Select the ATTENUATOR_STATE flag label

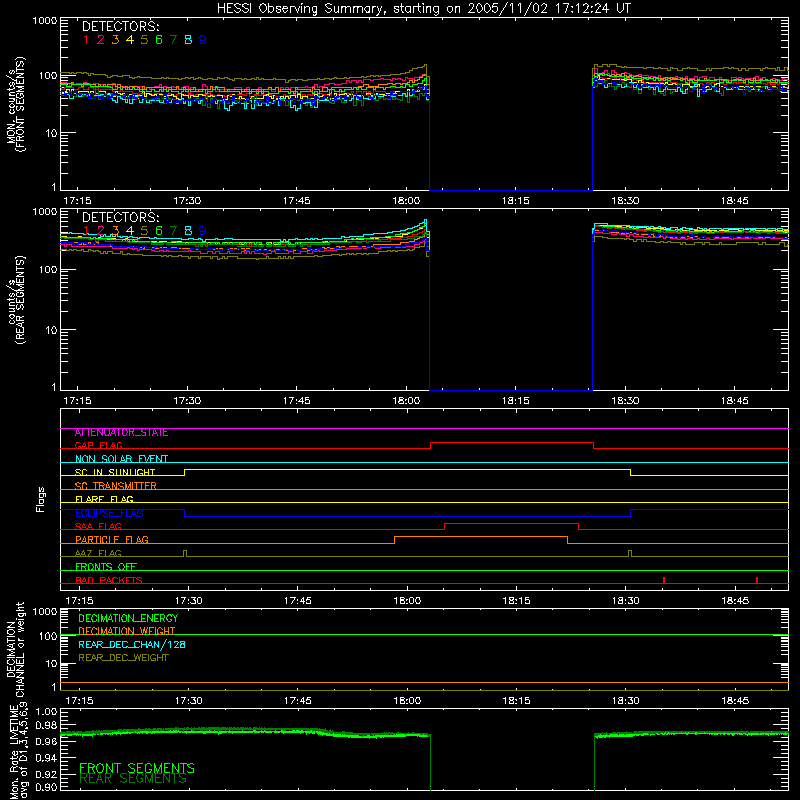tap(121, 433)
